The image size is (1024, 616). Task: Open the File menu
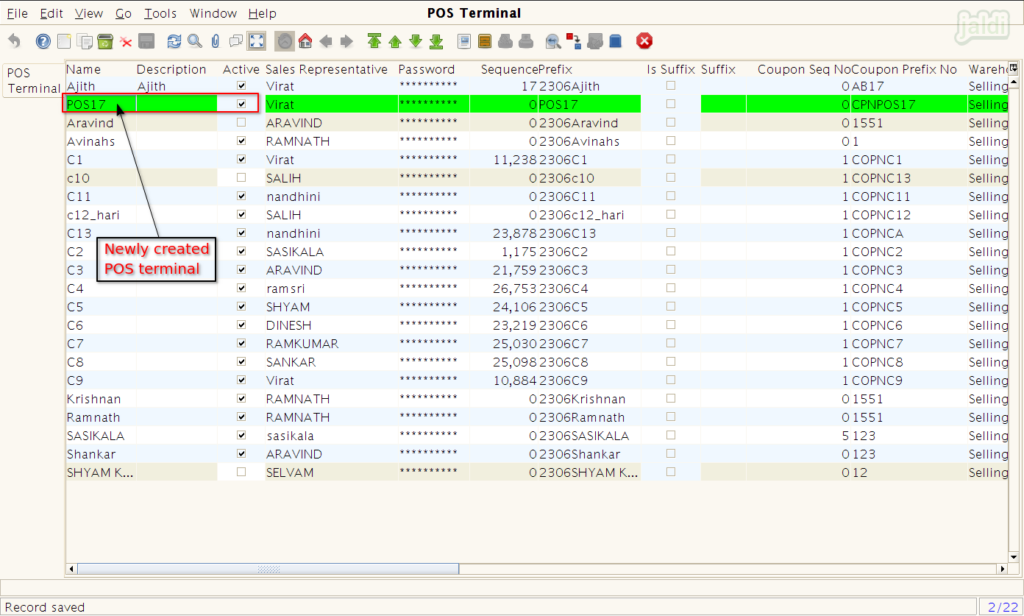click(17, 13)
